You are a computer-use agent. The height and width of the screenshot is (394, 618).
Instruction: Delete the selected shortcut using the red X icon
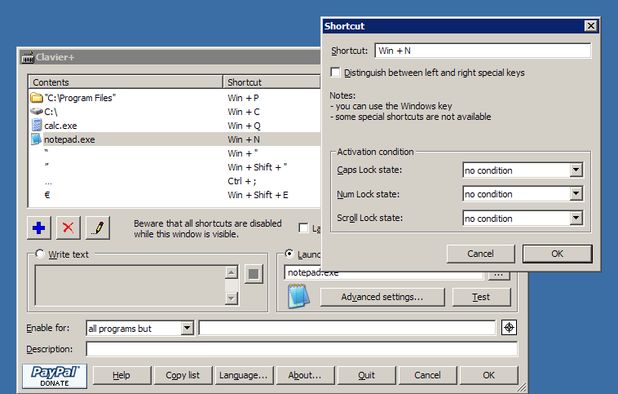click(68, 228)
